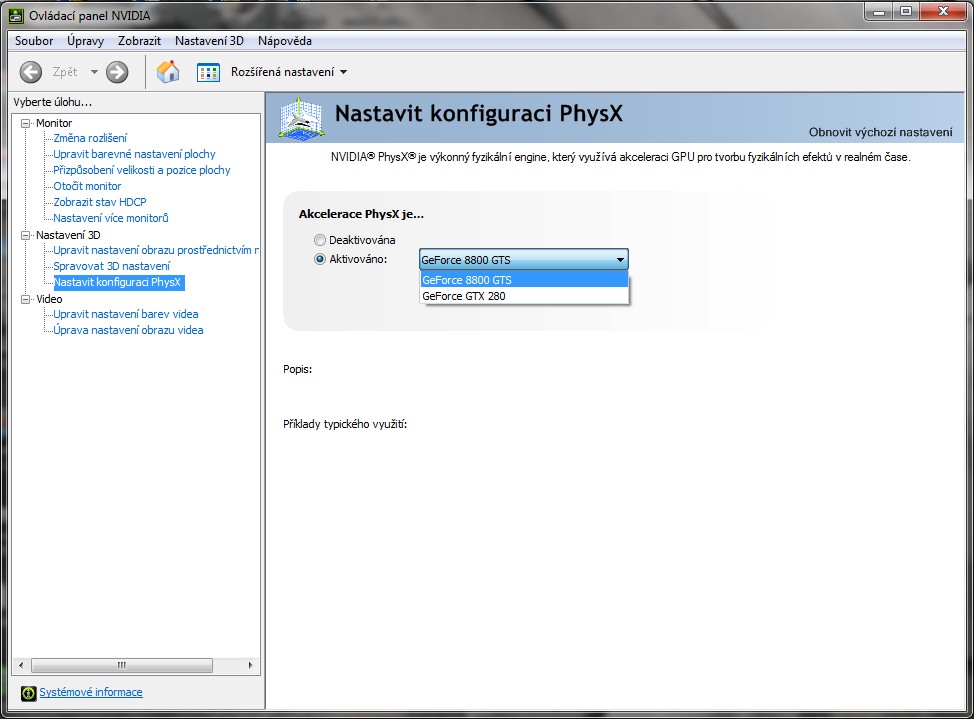Click the Systémové informace icon
Image resolution: width=974 pixels, height=719 pixels.
click(28, 693)
